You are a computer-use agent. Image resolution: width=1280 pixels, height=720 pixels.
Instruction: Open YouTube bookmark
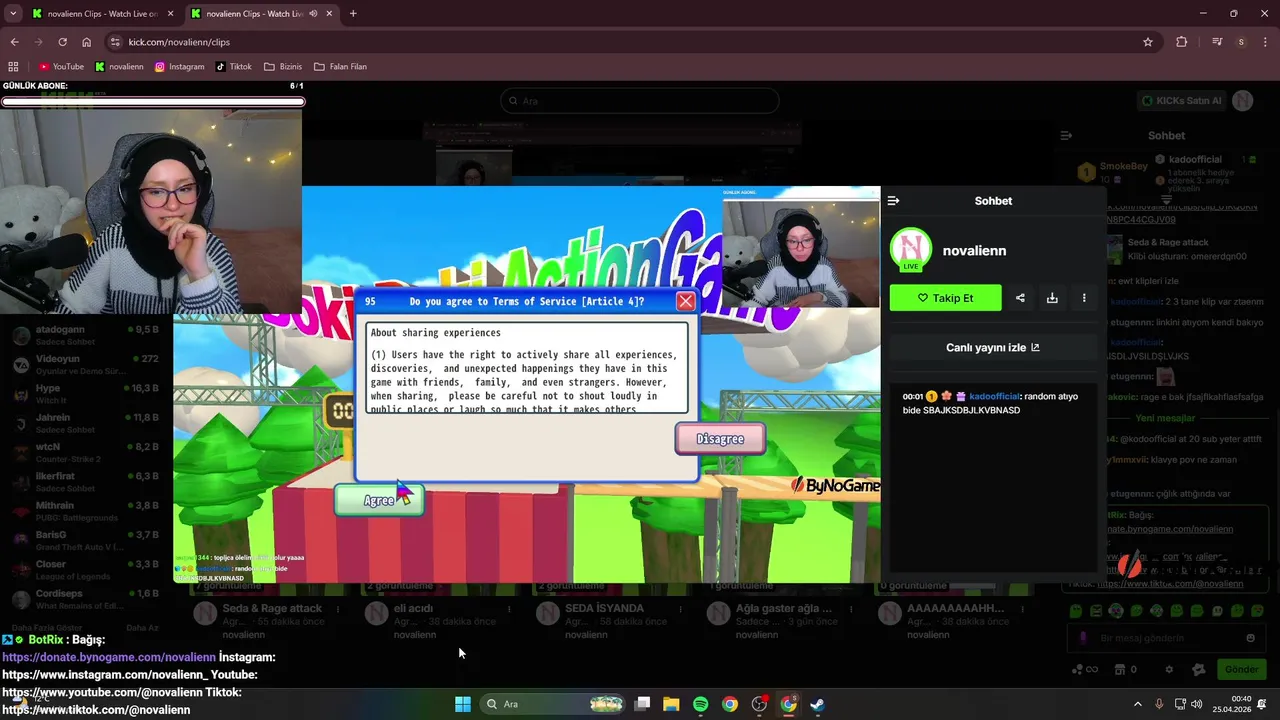pos(61,67)
